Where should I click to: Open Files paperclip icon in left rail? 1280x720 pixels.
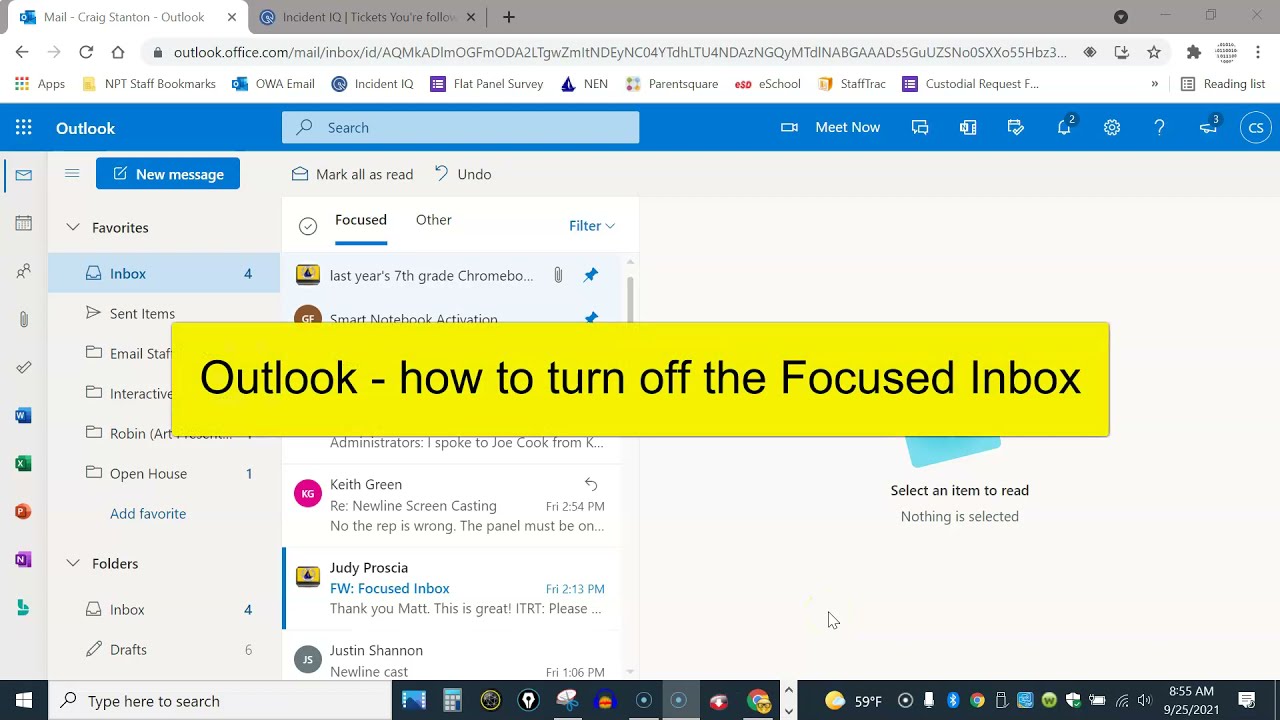point(24,319)
